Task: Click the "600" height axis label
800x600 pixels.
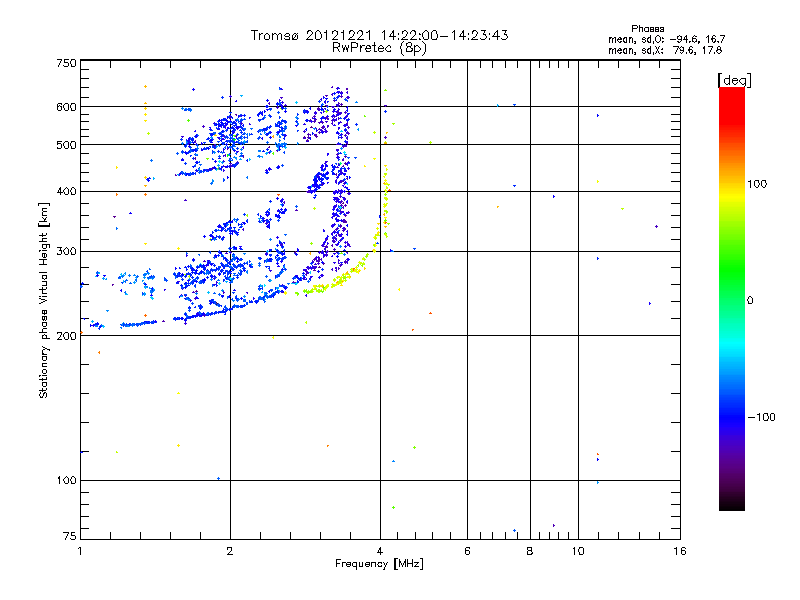Action: (x=66, y=107)
